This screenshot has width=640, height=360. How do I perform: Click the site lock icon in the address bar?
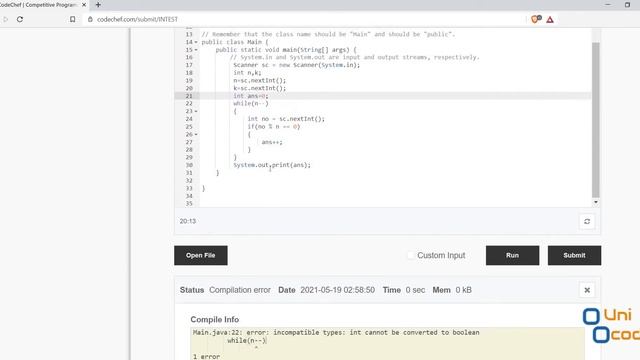click(90, 19)
